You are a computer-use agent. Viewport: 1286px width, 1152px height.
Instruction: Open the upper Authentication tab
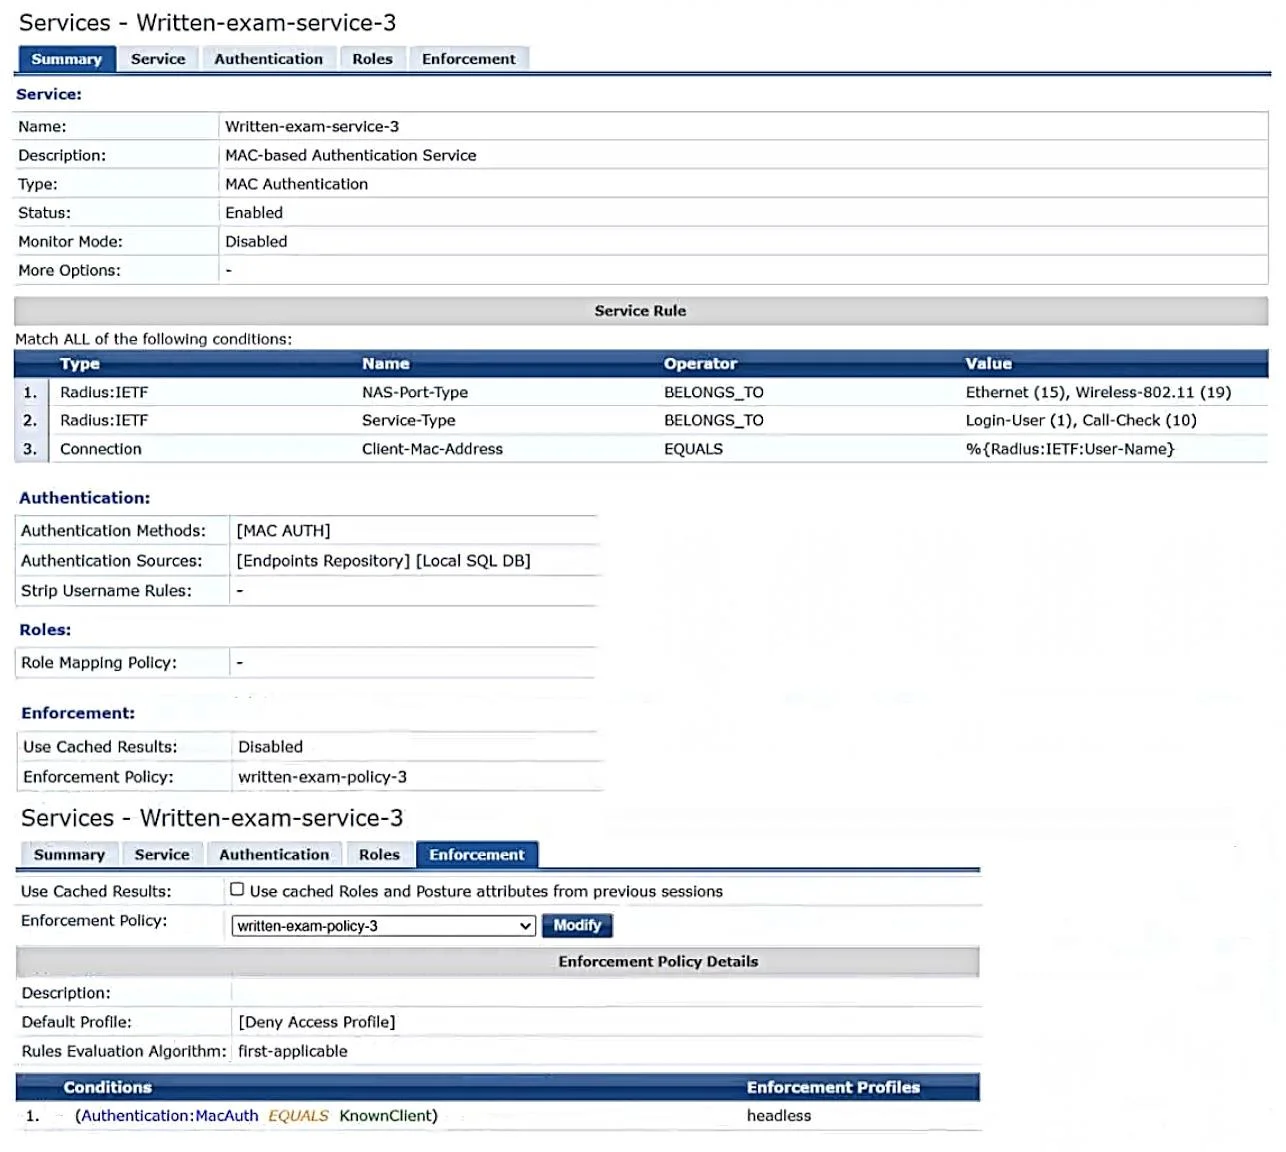(x=269, y=59)
